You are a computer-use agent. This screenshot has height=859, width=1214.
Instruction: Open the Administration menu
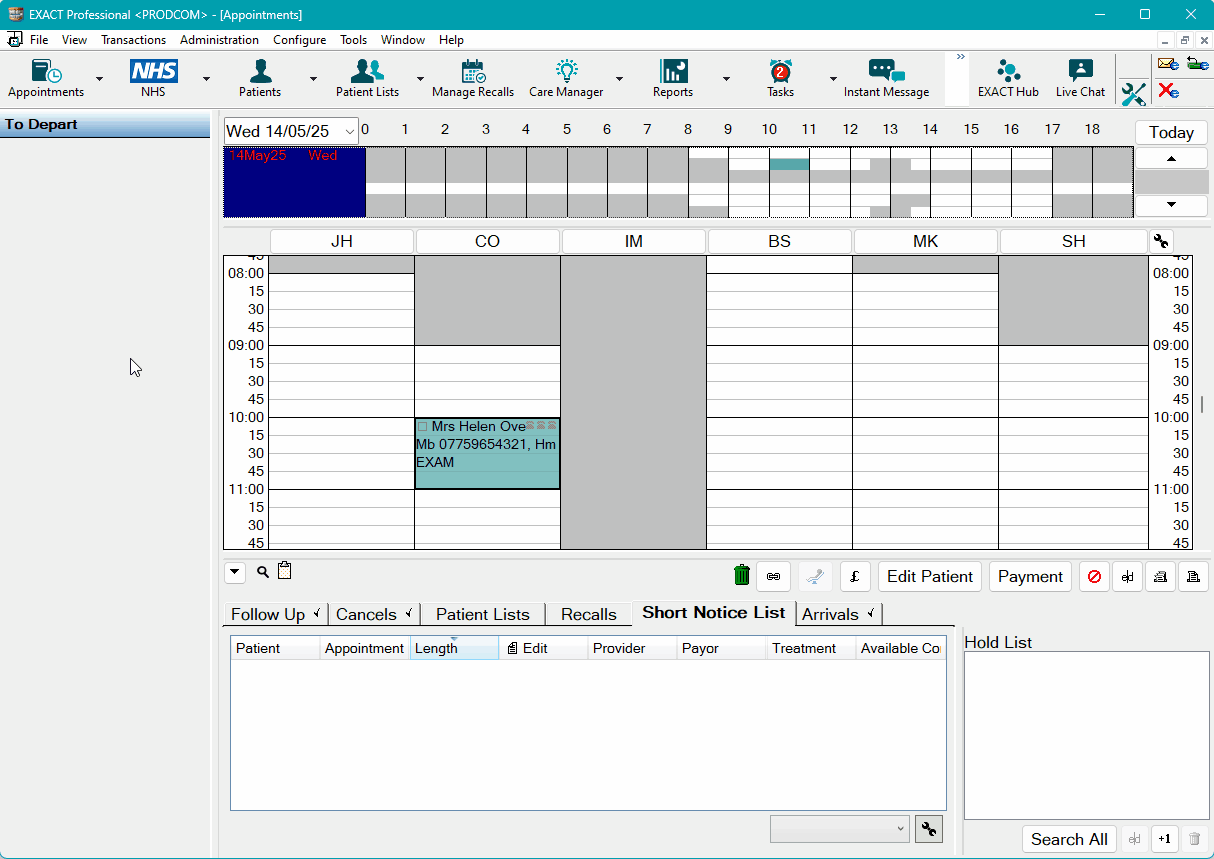[x=219, y=40]
